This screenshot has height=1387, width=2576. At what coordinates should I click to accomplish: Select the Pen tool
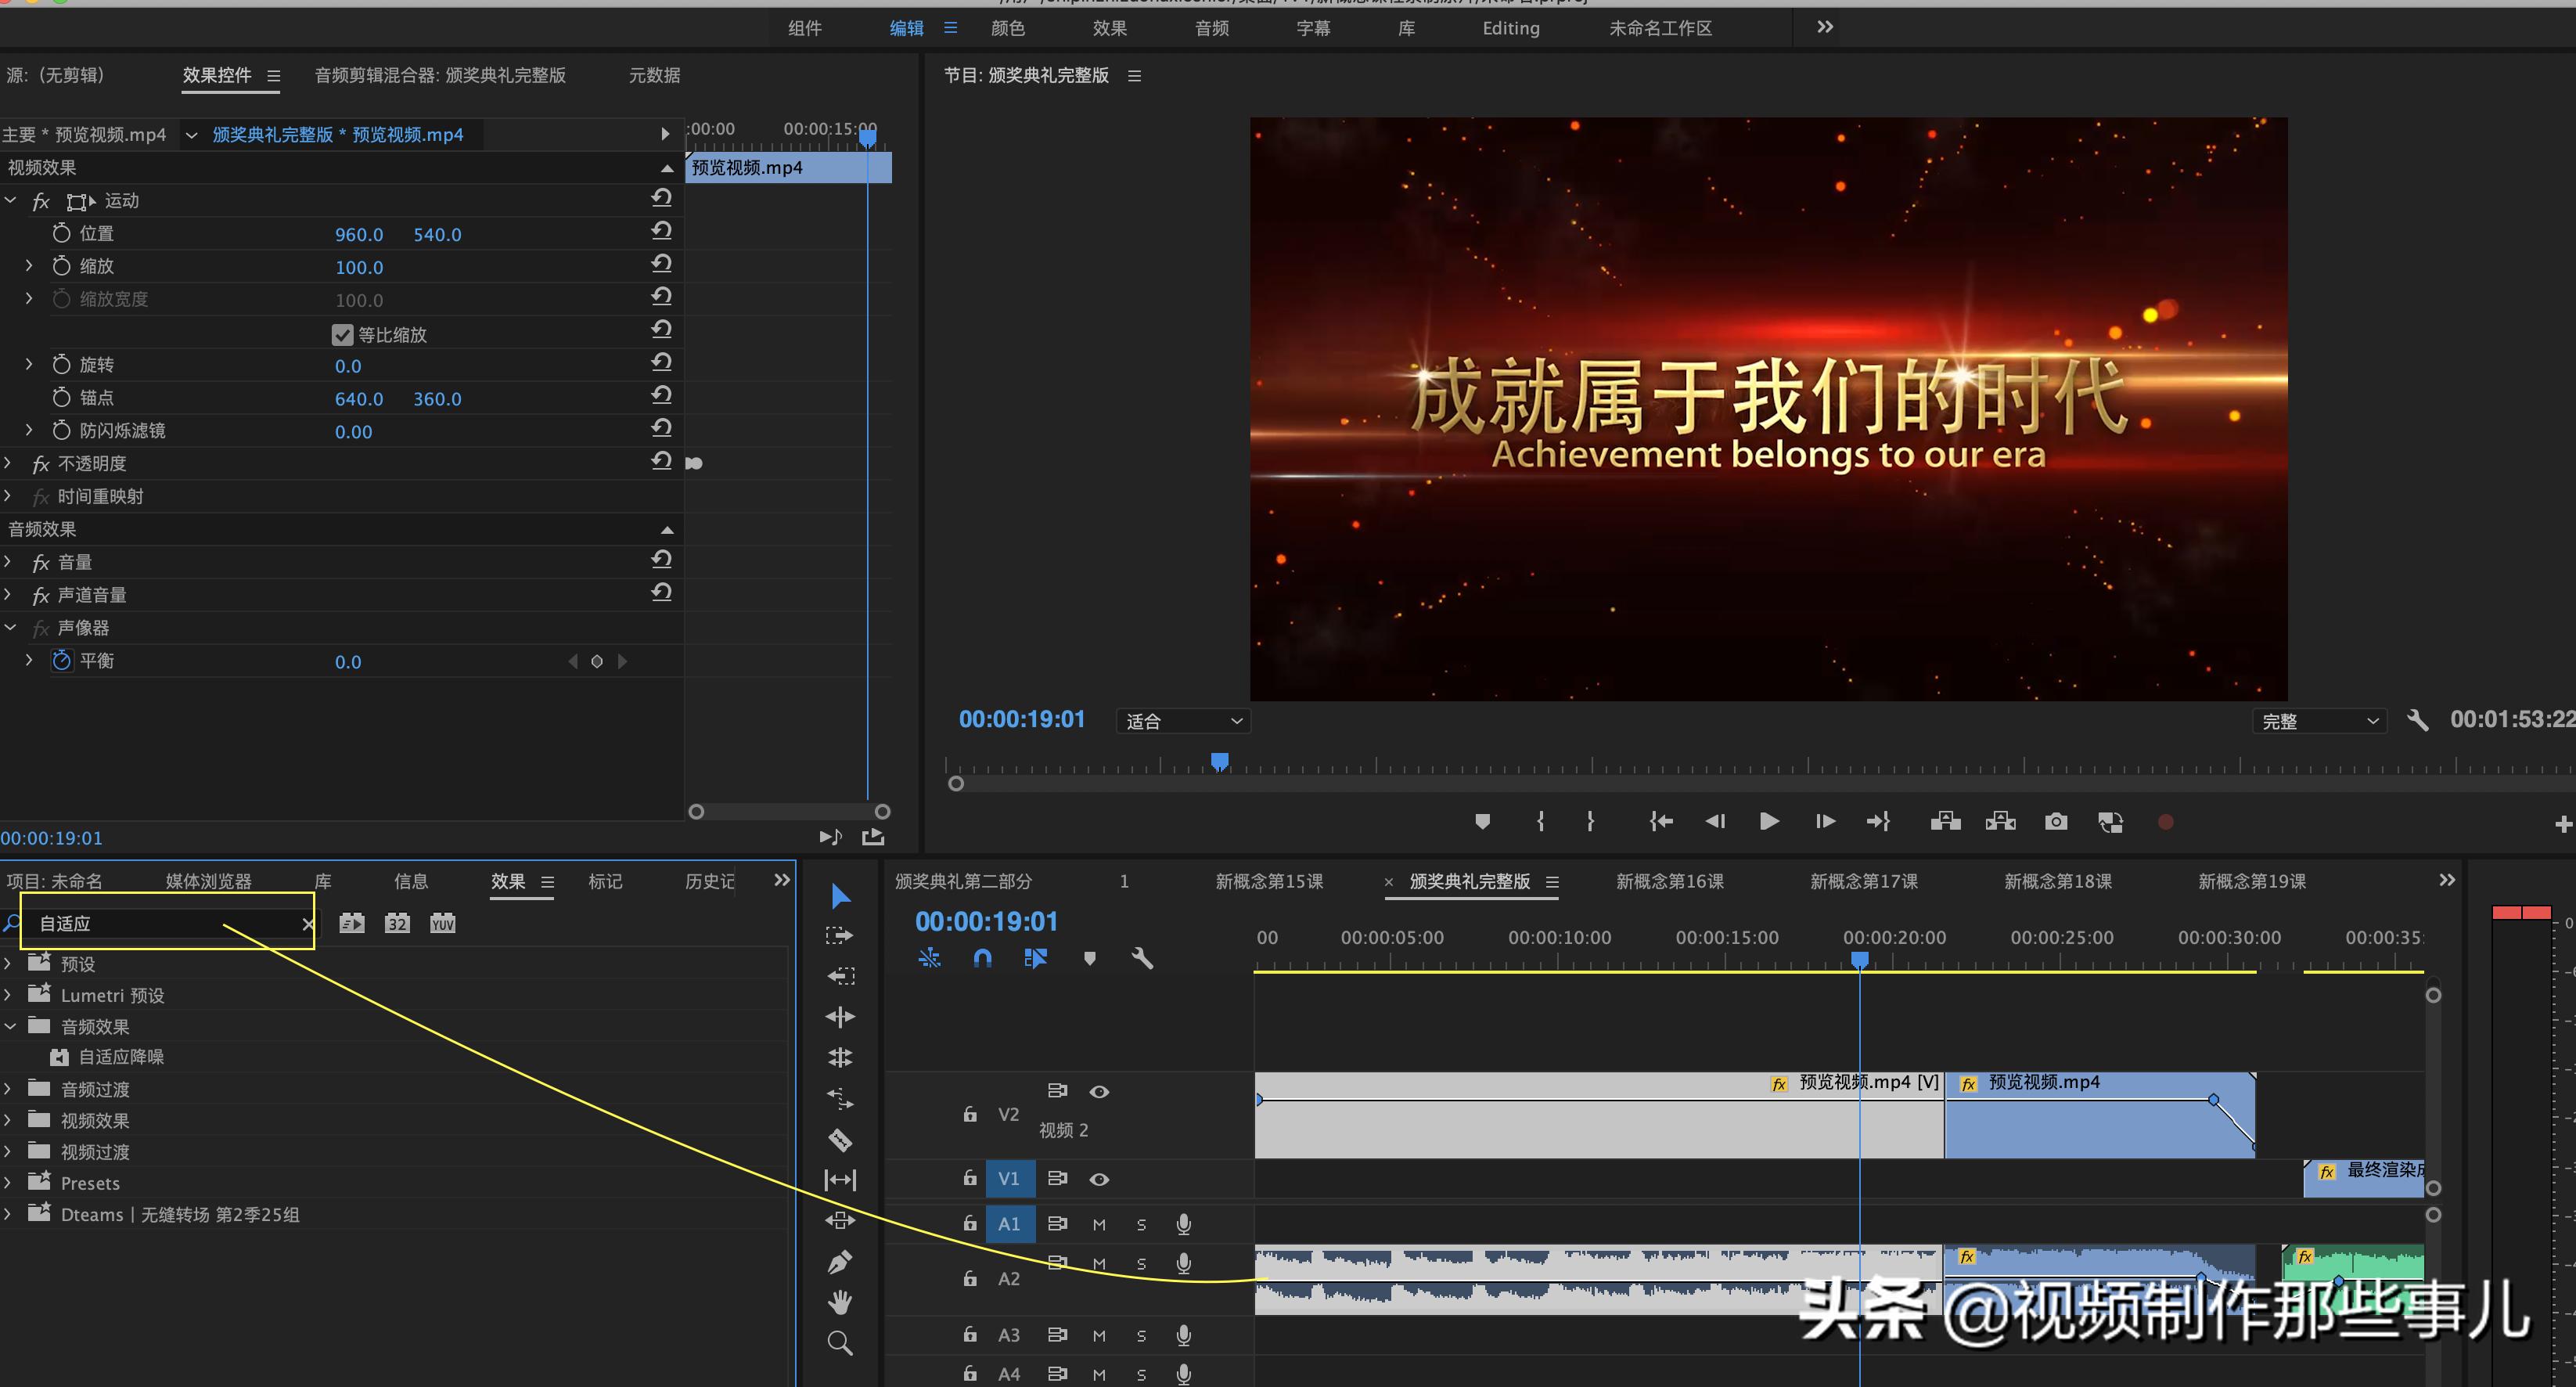click(x=840, y=1262)
